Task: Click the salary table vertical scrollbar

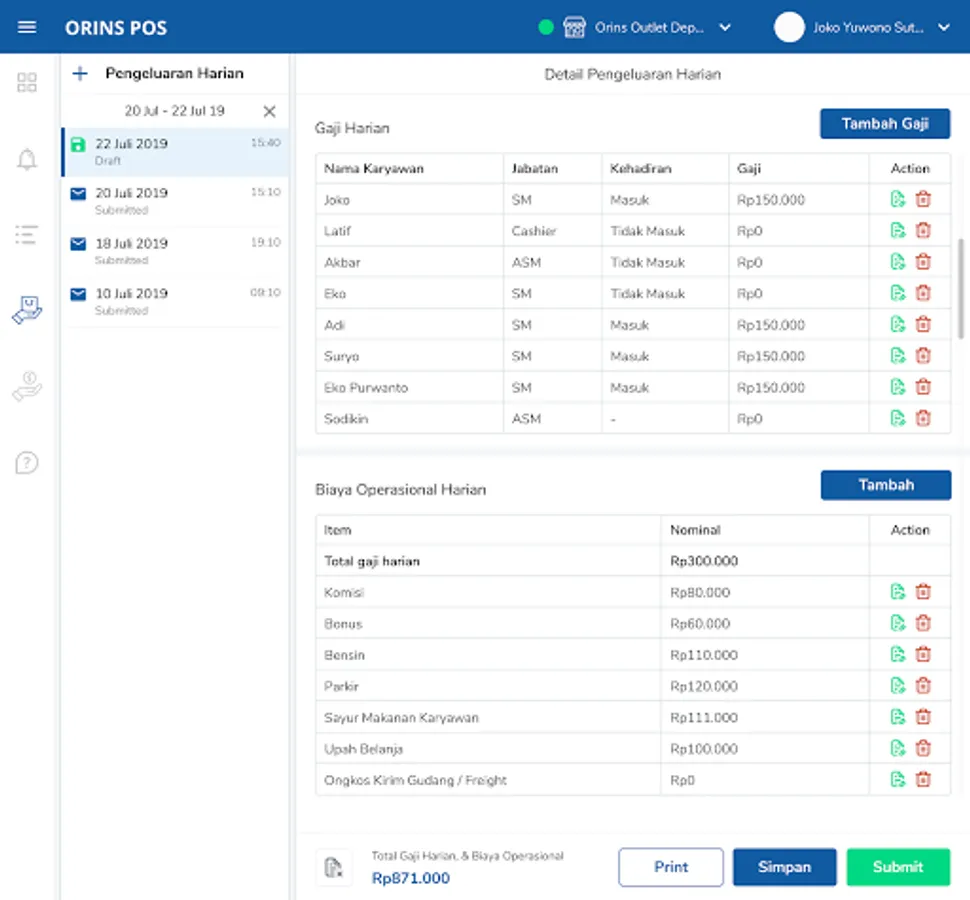Action: [x=962, y=290]
